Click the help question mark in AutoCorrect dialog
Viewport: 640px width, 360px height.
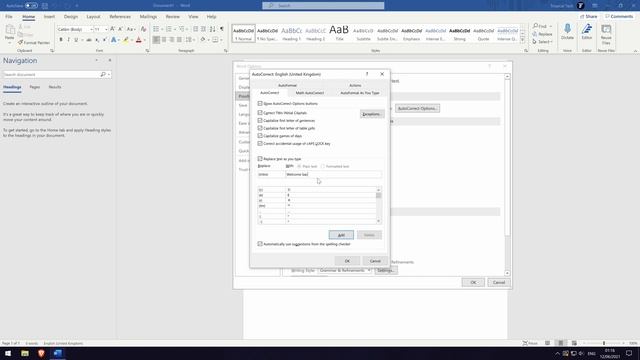click(x=367, y=74)
